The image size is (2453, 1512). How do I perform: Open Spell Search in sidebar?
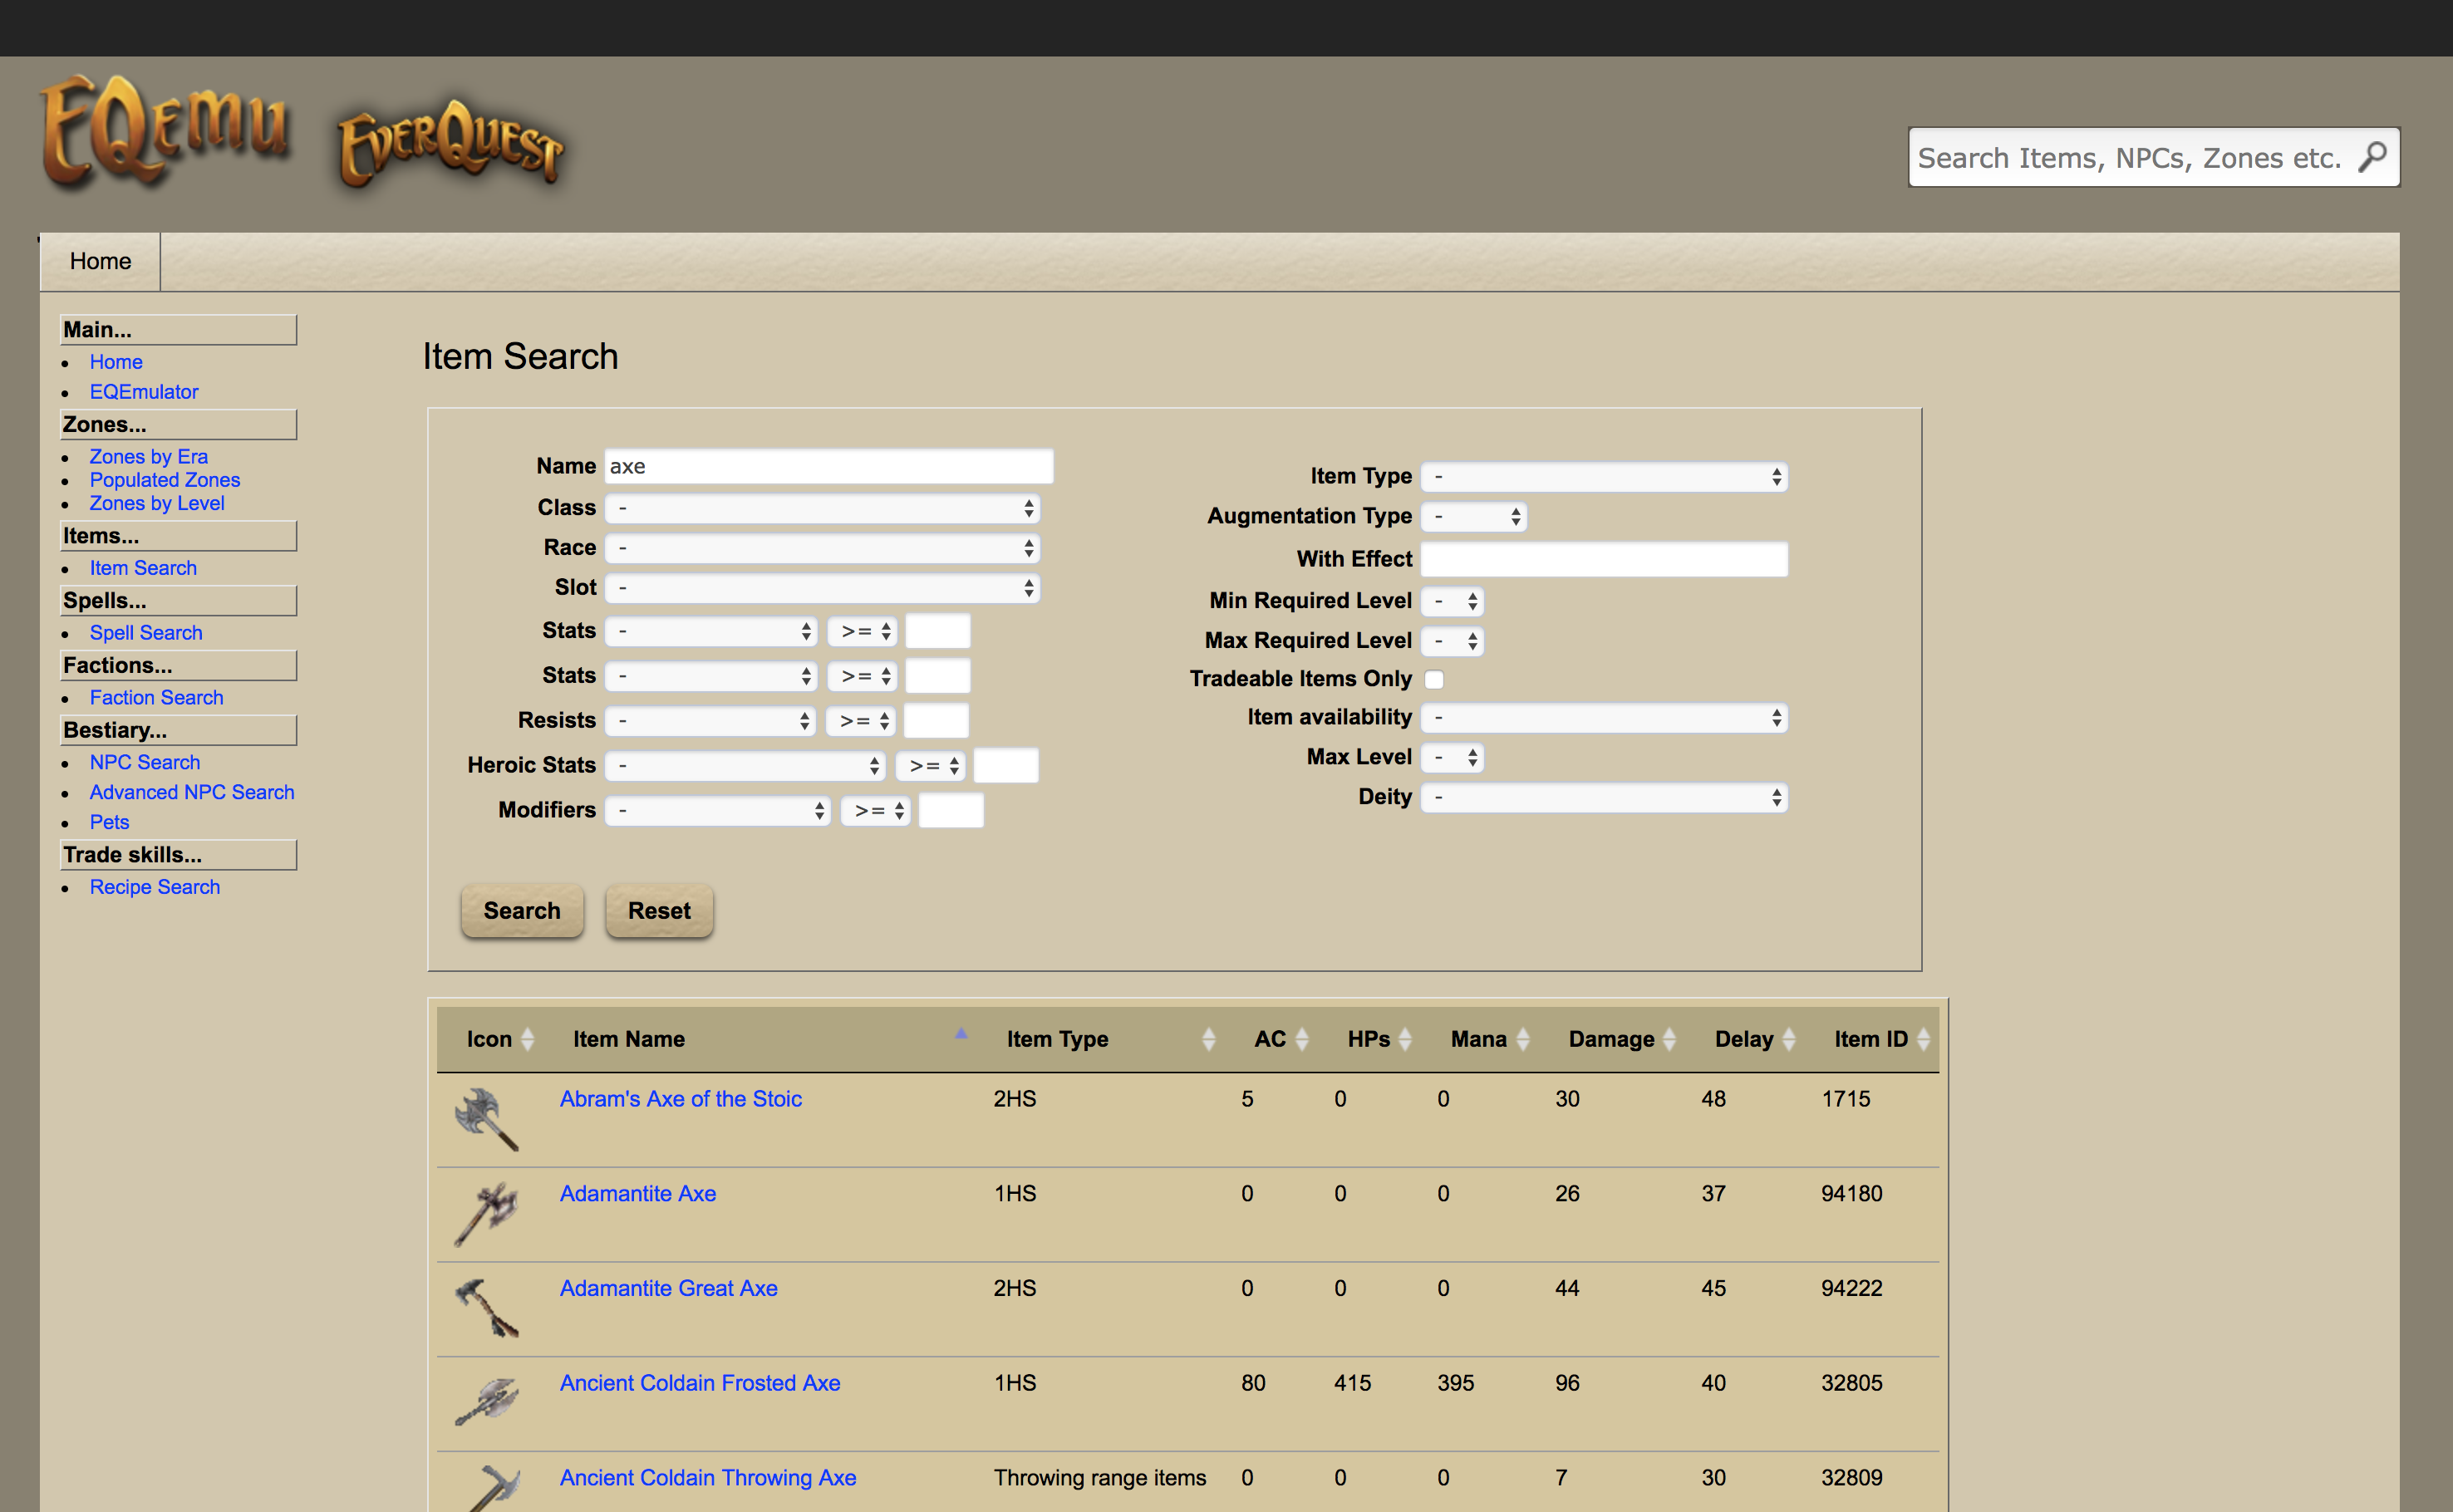(146, 632)
